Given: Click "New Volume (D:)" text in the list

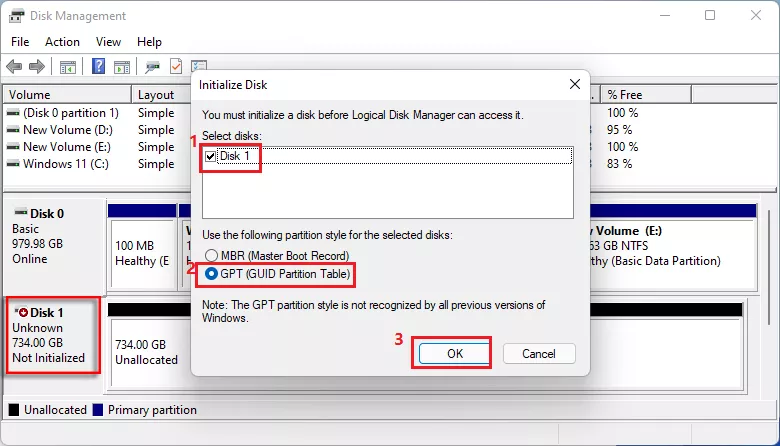Looking at the screenshot, I should [x=68, y=130].
